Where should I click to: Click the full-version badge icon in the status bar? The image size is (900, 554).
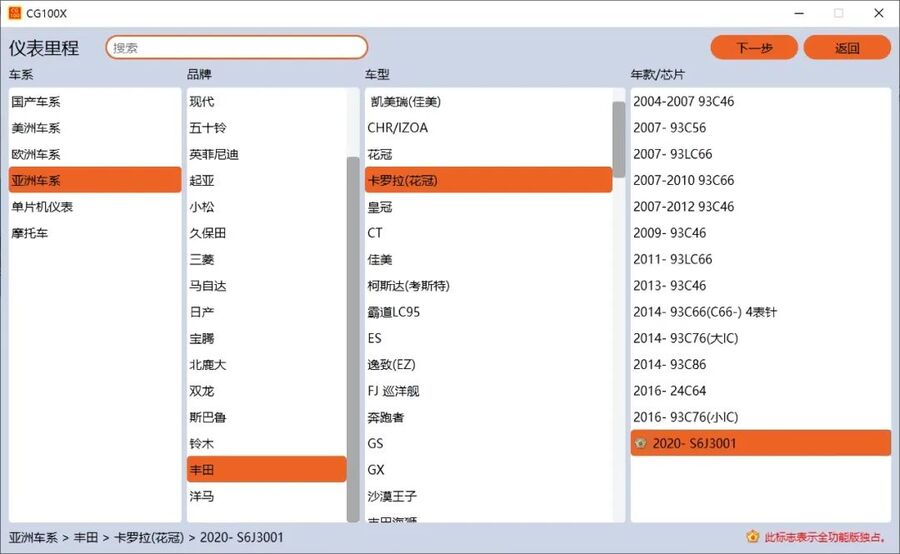pos(752,537)
